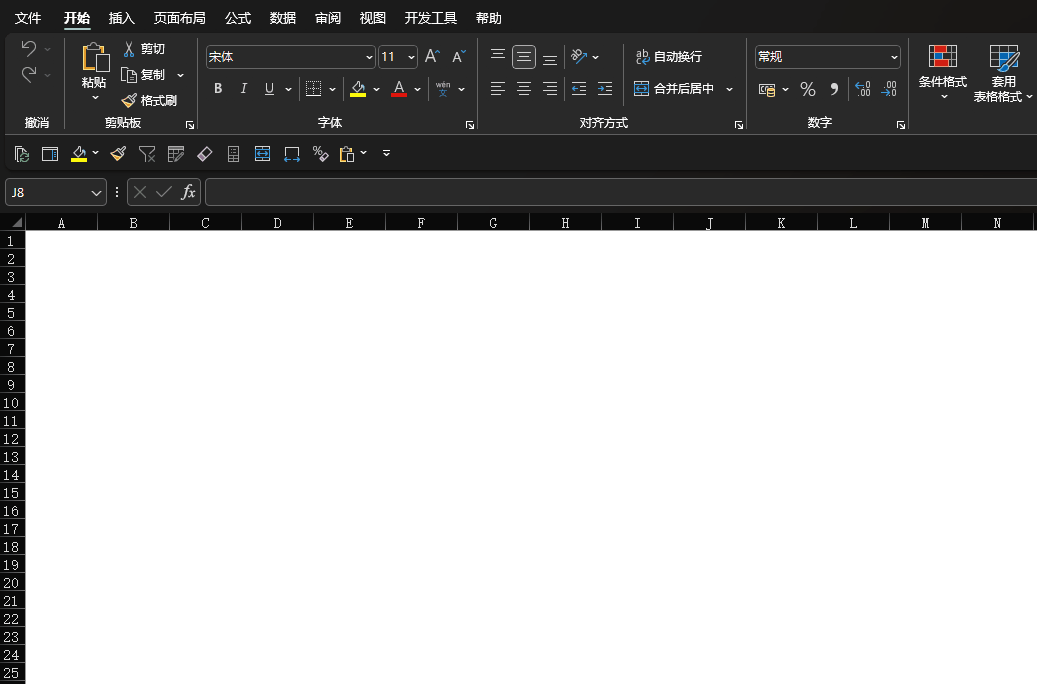Click quick access eraser icon

205,154
